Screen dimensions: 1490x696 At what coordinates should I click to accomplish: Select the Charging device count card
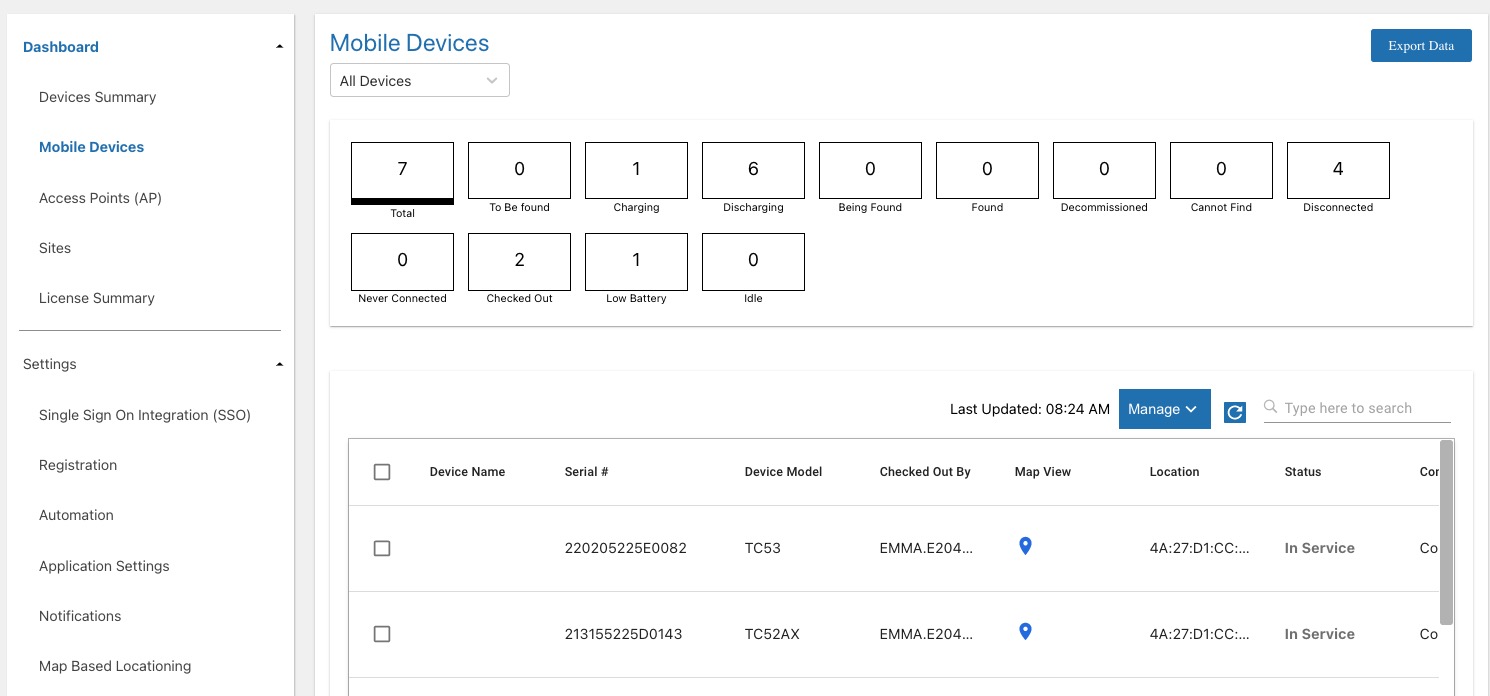[636, 170]
